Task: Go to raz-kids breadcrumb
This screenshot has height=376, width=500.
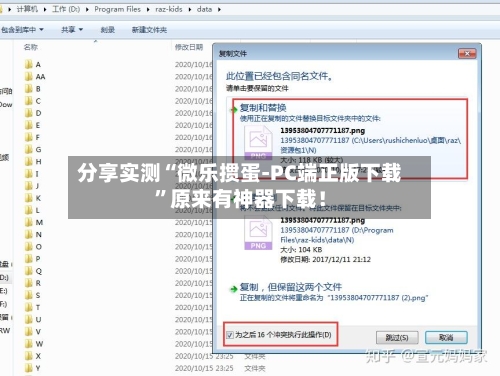Action: pos(169,9)
